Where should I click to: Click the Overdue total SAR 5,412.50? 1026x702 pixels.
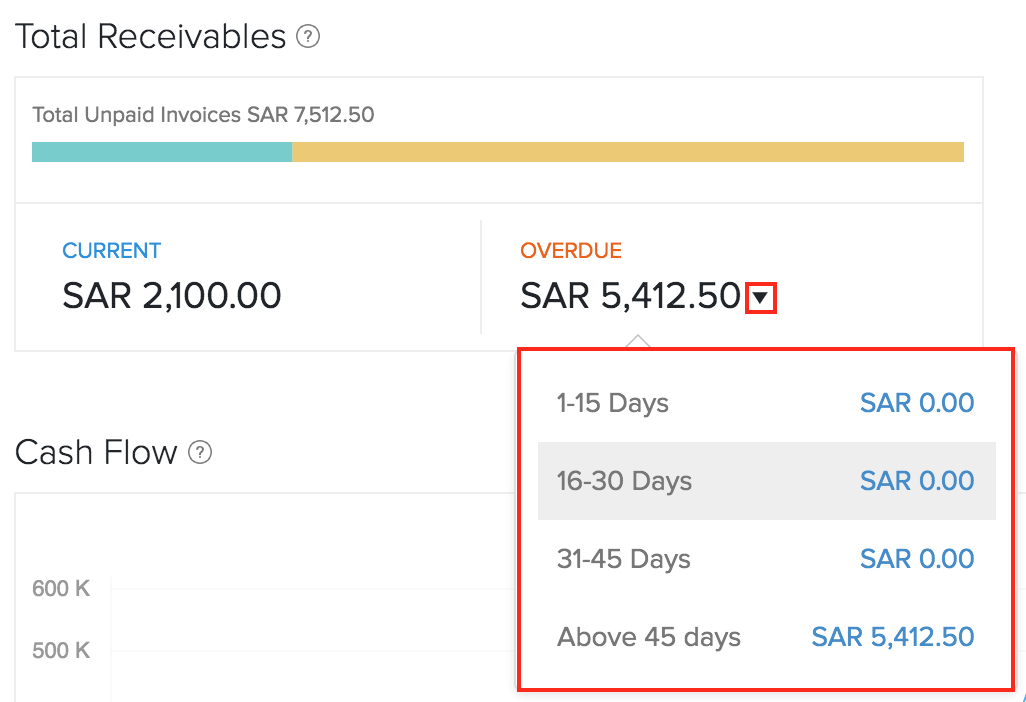click(630, 296)
